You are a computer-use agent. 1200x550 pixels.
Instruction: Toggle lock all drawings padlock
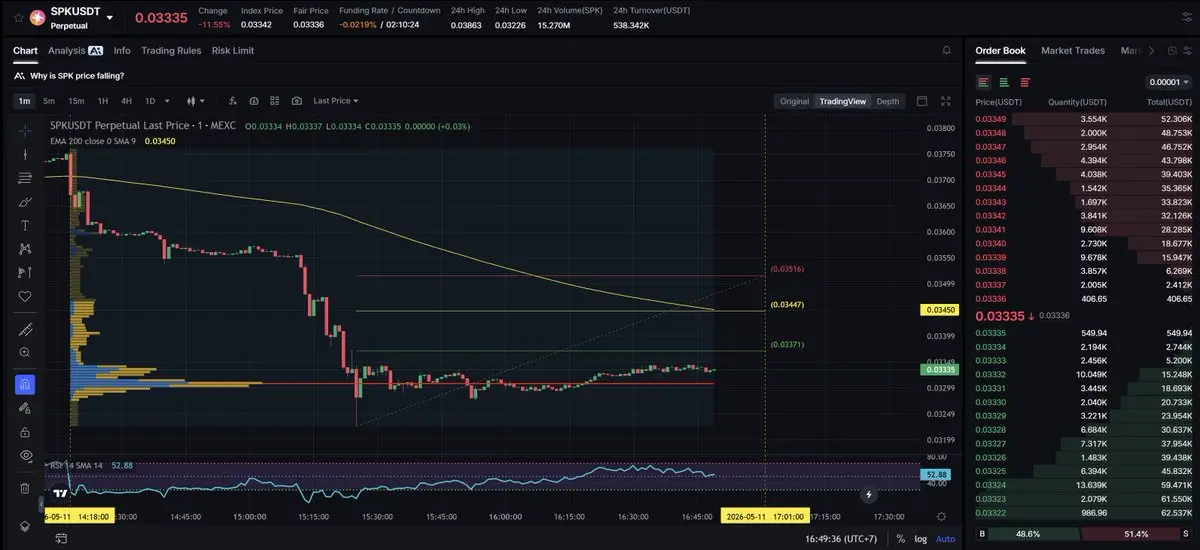25,432
